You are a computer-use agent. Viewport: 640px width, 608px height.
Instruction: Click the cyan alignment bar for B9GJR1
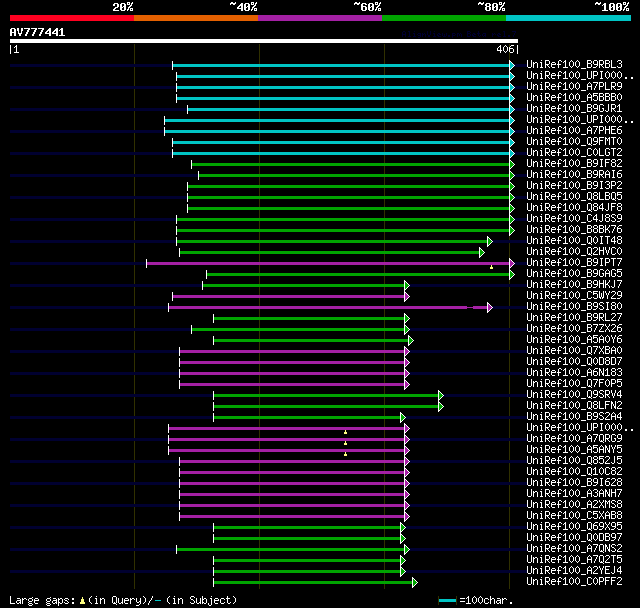349,109
